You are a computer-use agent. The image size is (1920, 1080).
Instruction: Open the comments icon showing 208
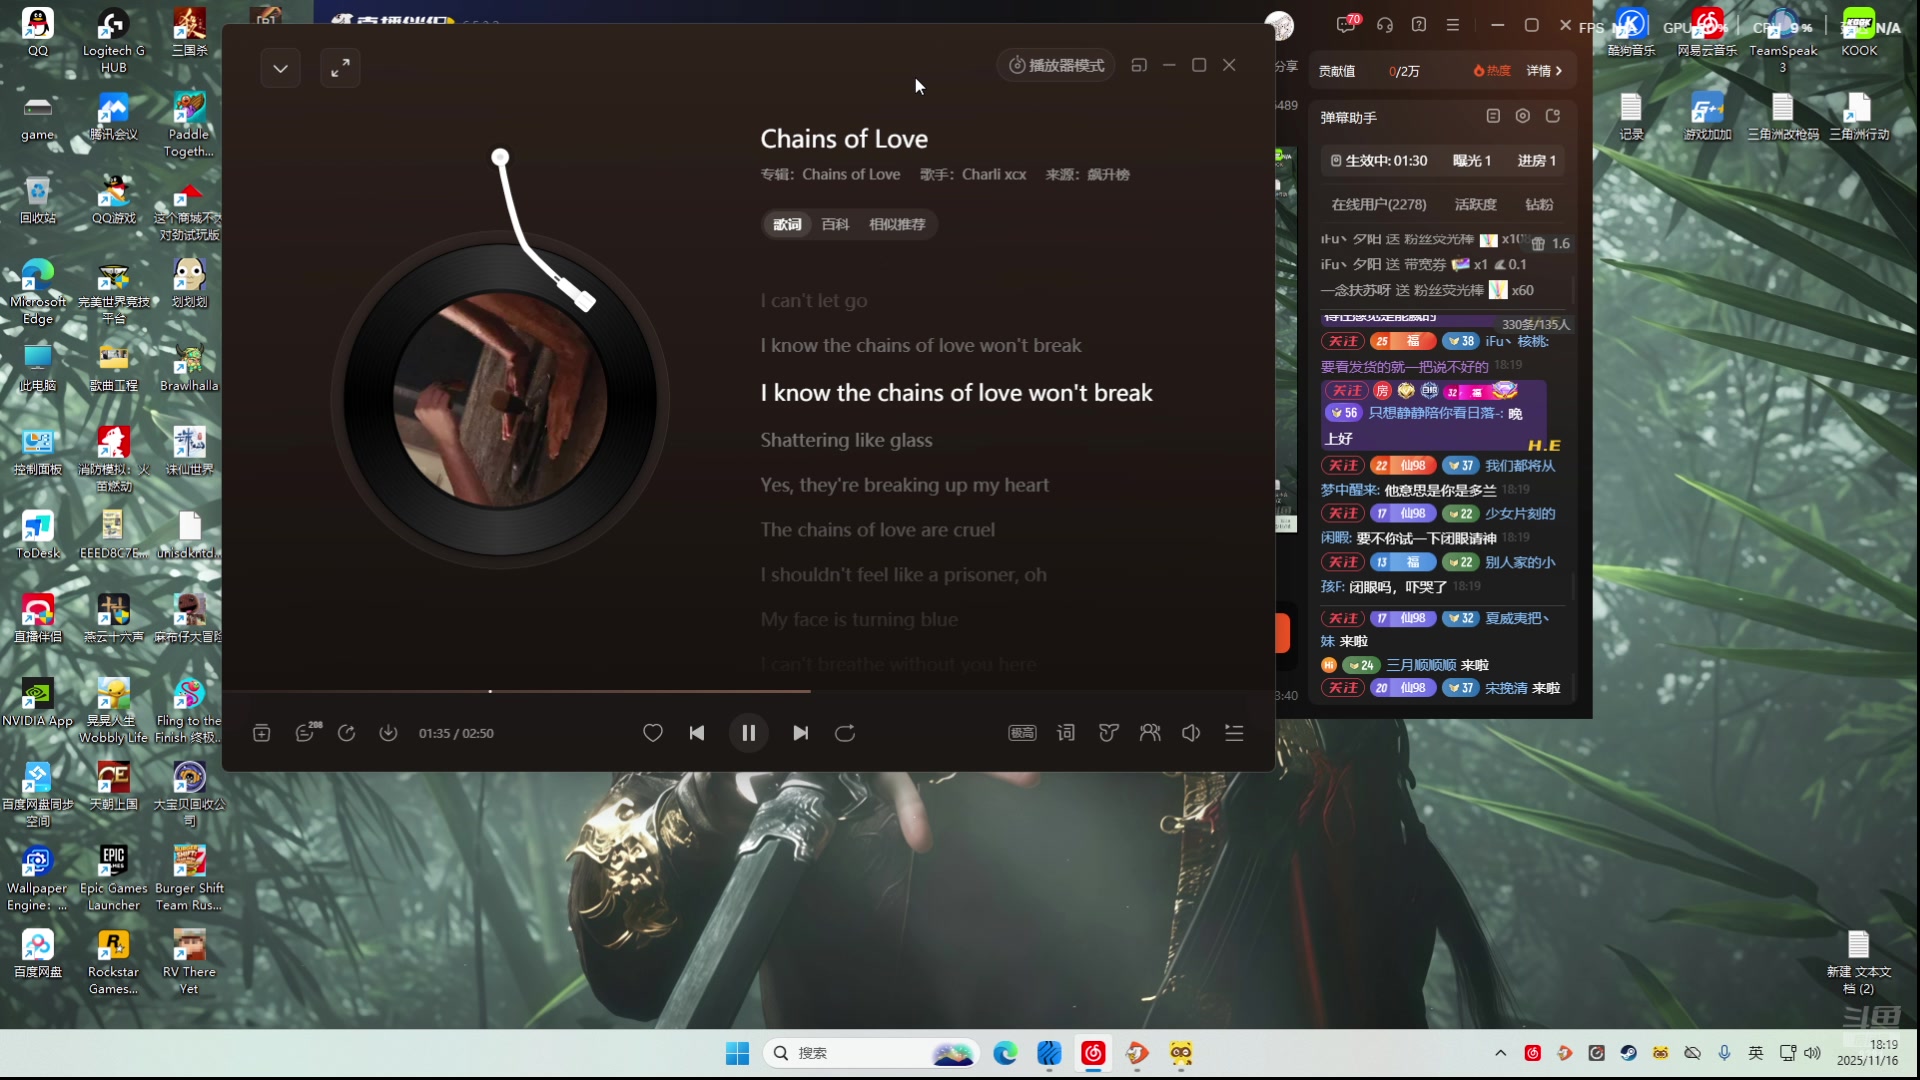[x=306, y=733]
